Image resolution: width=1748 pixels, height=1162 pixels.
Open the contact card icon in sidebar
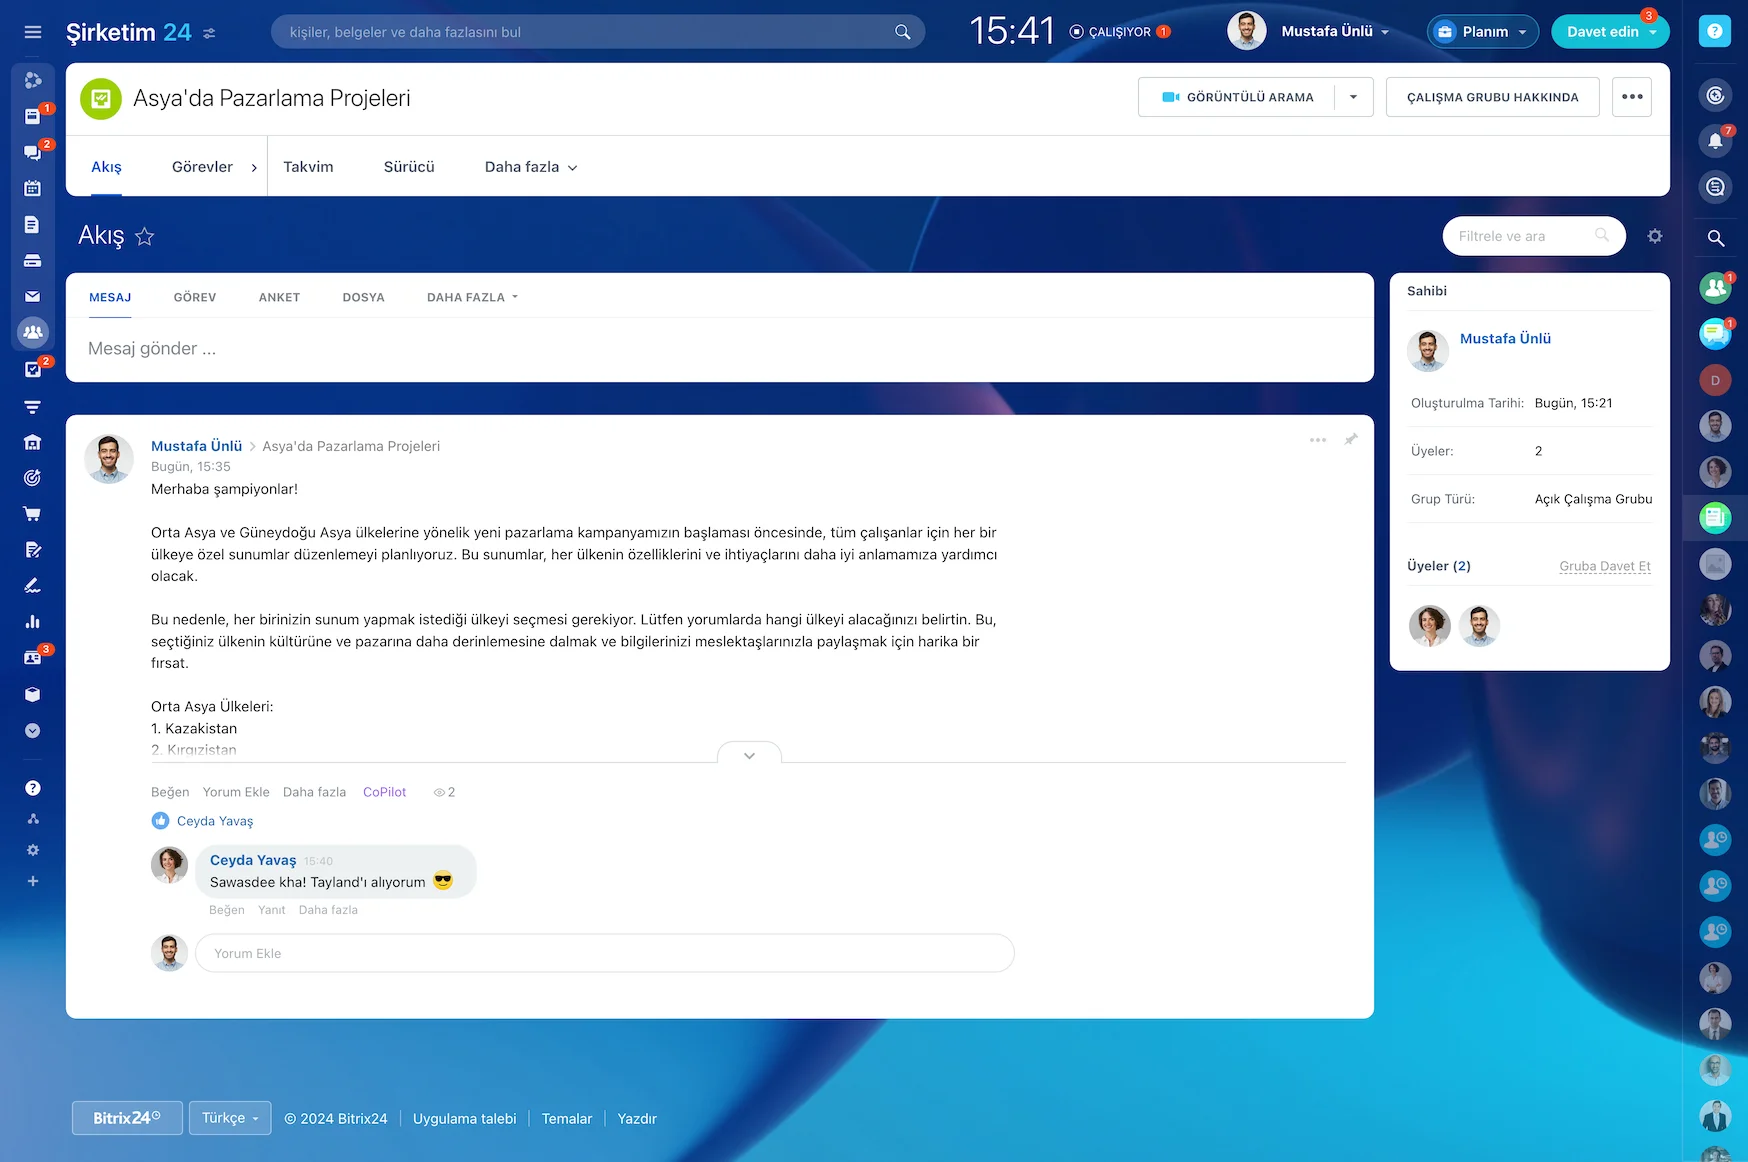click(32, 658)
